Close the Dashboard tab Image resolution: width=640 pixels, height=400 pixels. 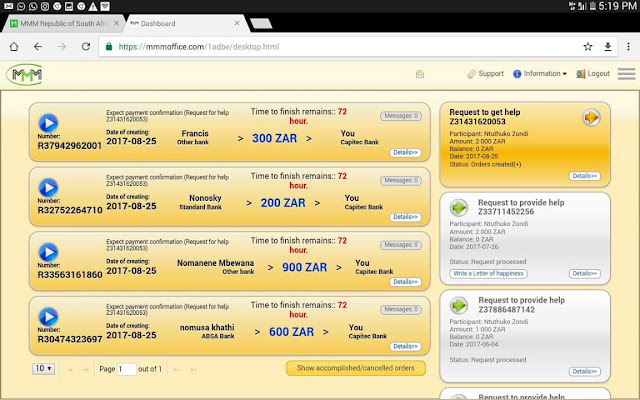pos(237,23)
